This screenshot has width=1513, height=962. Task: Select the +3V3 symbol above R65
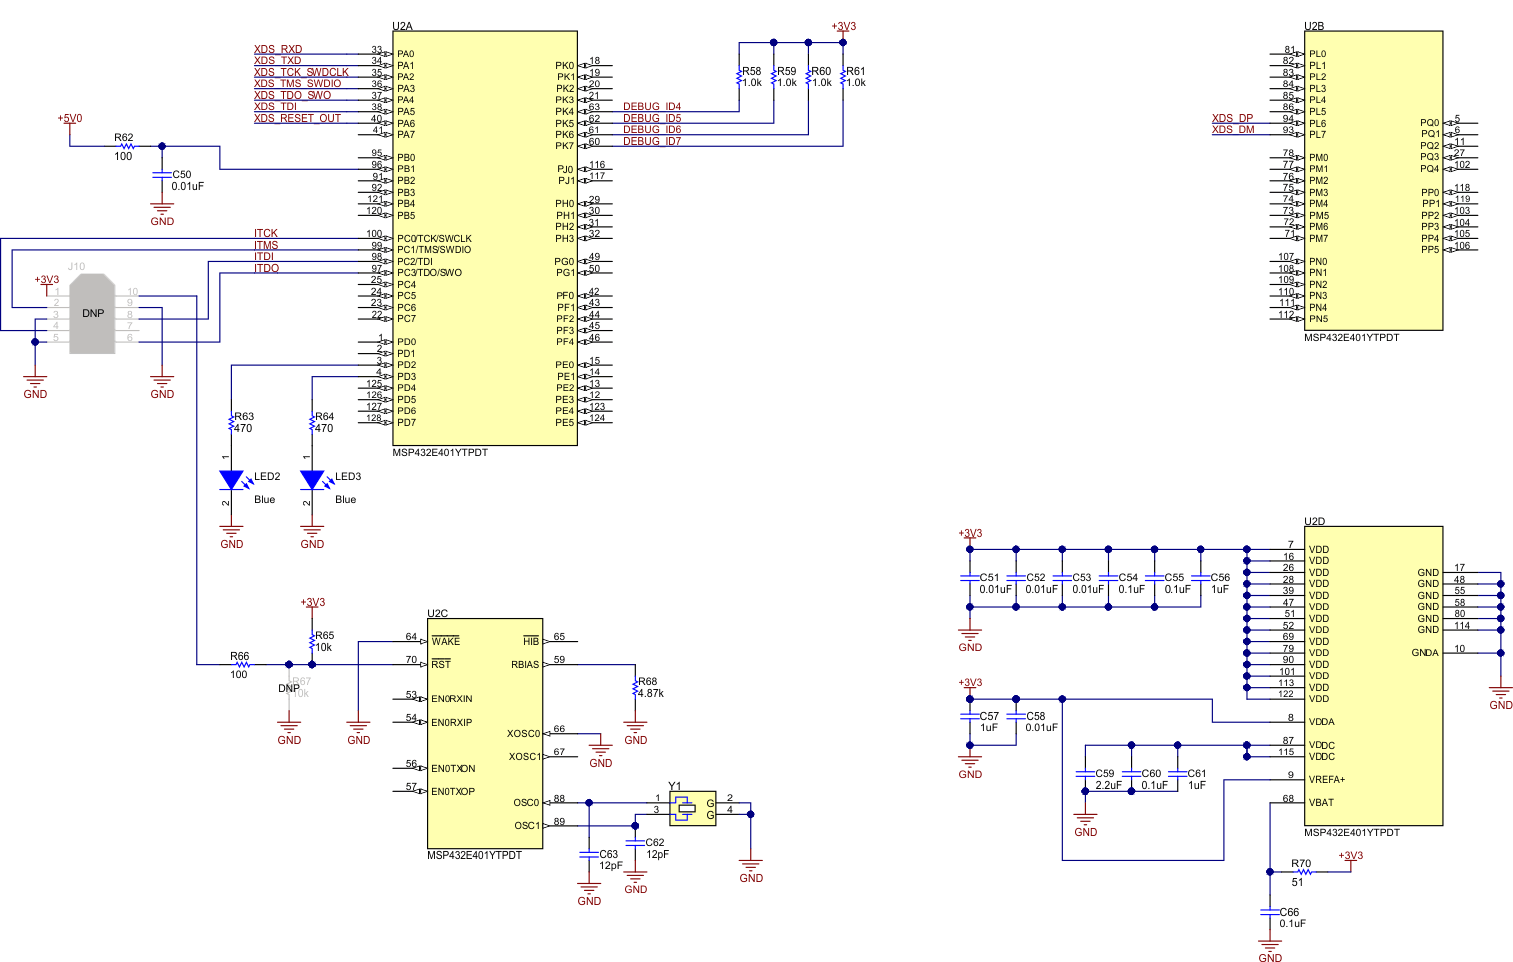pos(313,604)
